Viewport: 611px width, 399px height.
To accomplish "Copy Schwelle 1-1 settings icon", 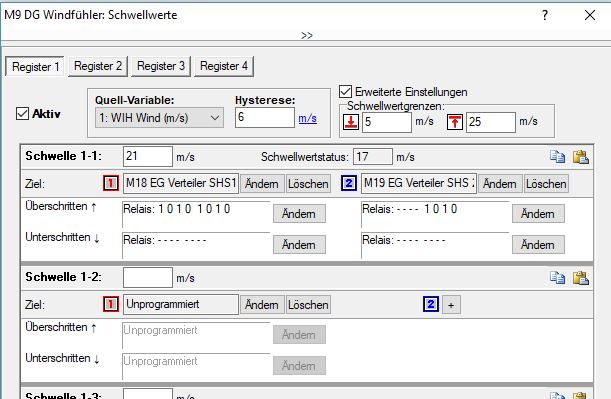I will 557,157.
